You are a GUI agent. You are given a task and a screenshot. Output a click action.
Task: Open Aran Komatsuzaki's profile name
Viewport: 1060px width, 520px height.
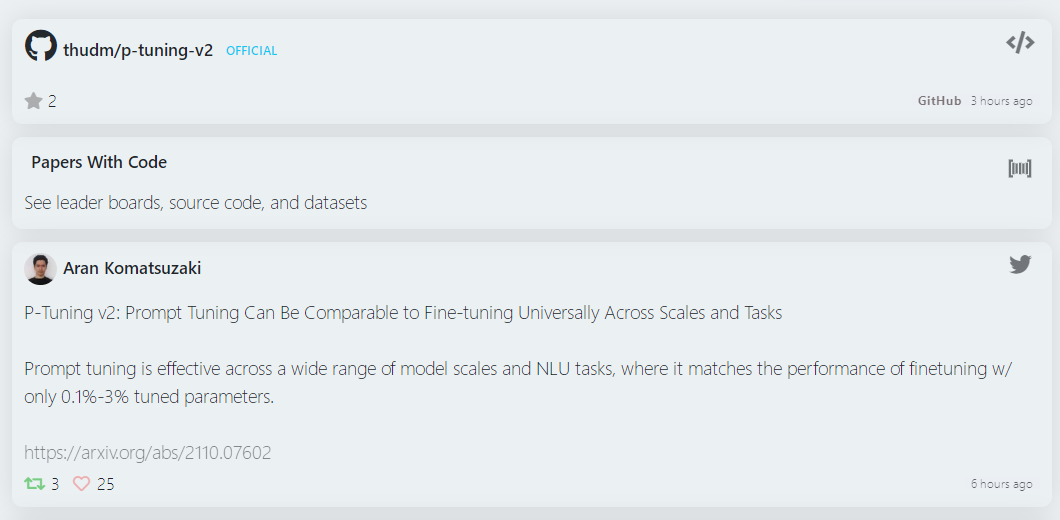click(x=132, y=268)
